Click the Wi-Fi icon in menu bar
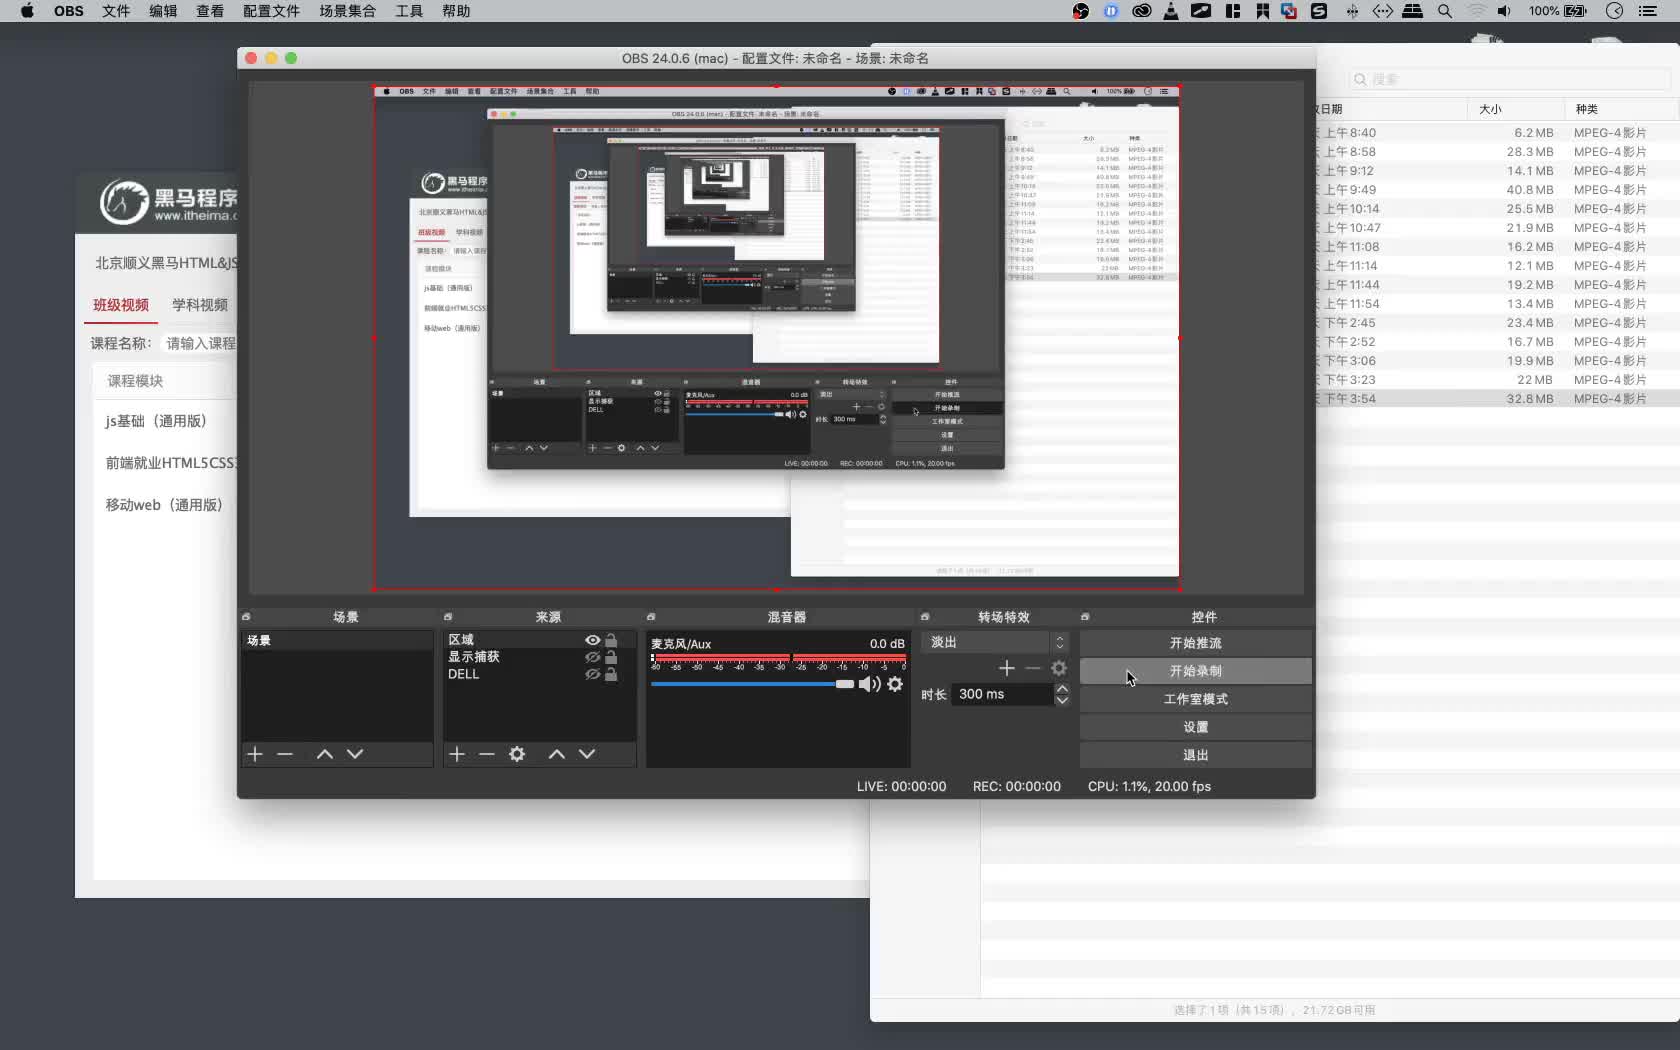Image resolution: width=1680 pixels, height=1050 pixels. 1476,11
